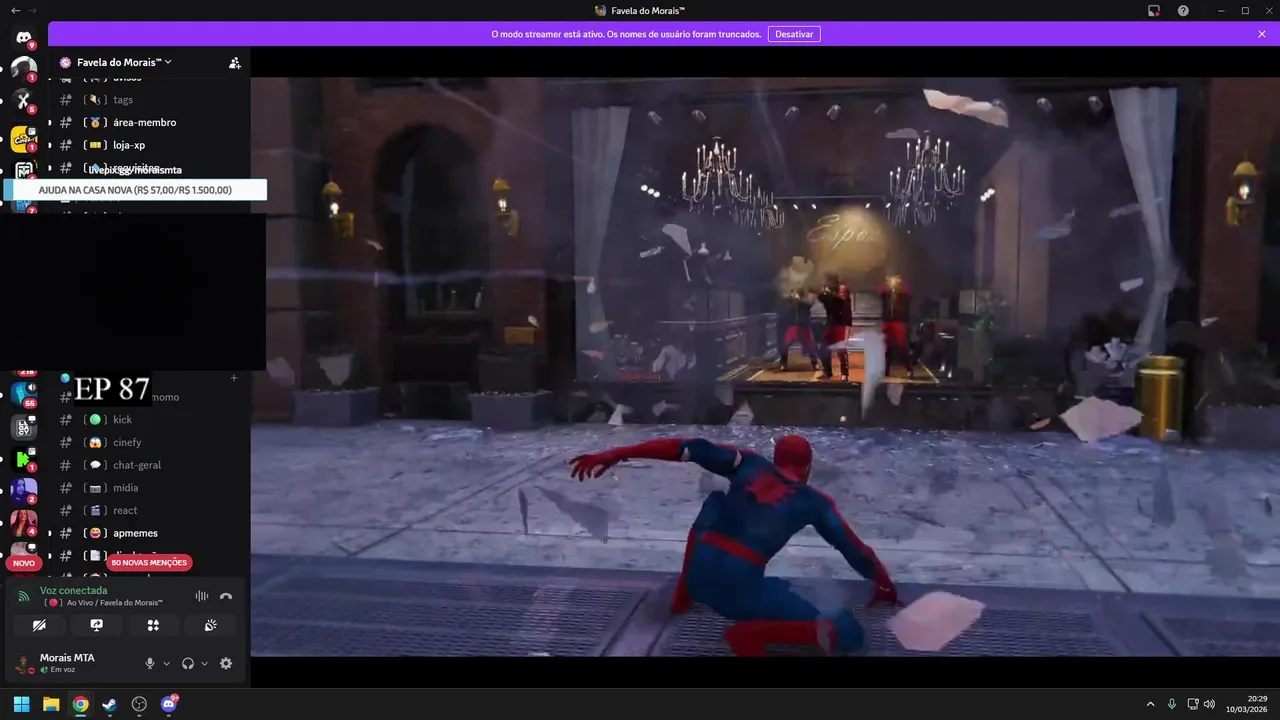Click the Desativar streamer mode button
This screenshot has height=720, width=1280.
794,34
